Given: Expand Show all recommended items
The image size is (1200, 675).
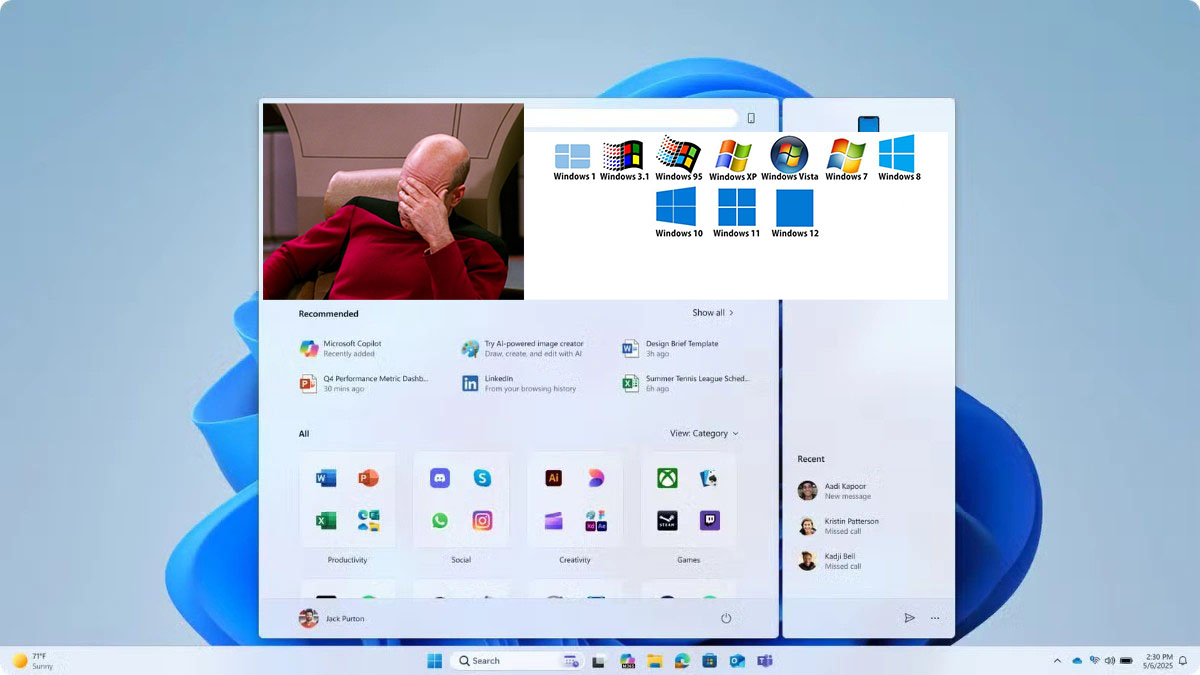Looking at the screenshot, I should (x=713, y=313).
